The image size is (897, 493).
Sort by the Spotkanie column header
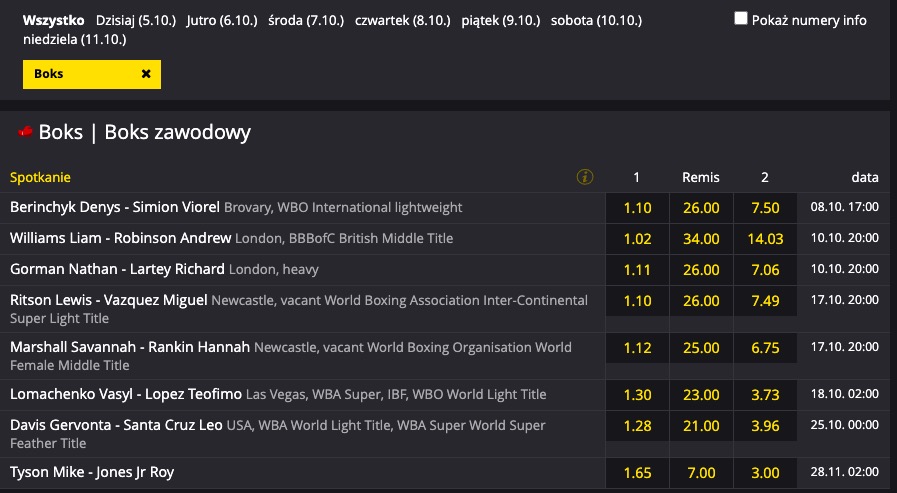(40, 177)
